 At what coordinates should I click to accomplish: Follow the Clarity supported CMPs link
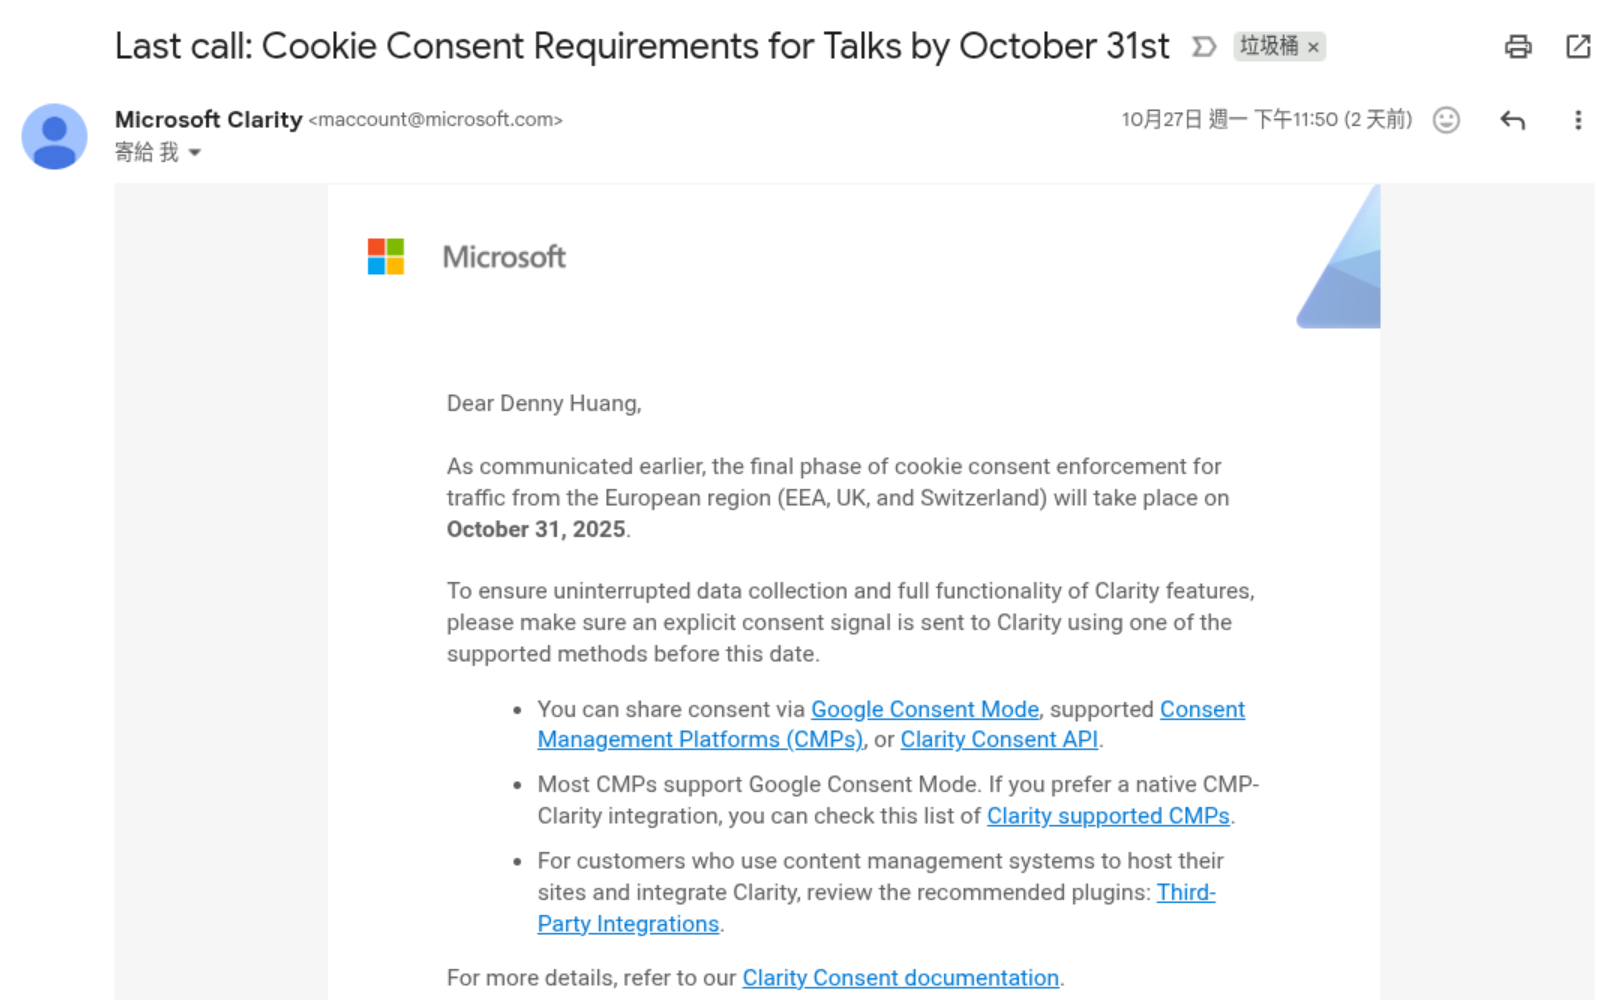pyautogui.click(x=1107, y=816)
